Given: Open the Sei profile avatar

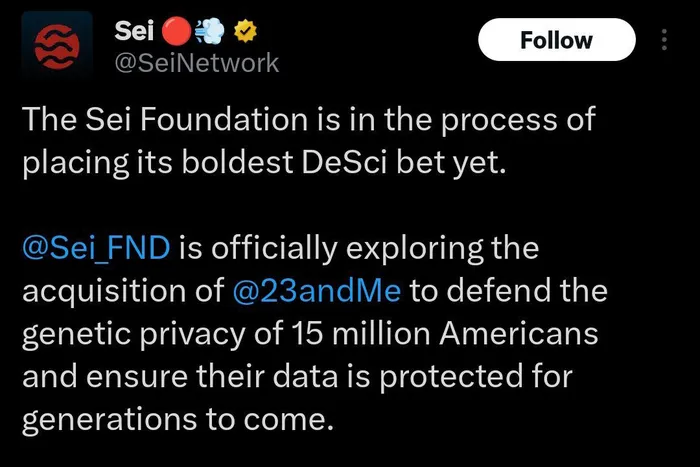Looking at the screenshot, I should click(57, 46).
